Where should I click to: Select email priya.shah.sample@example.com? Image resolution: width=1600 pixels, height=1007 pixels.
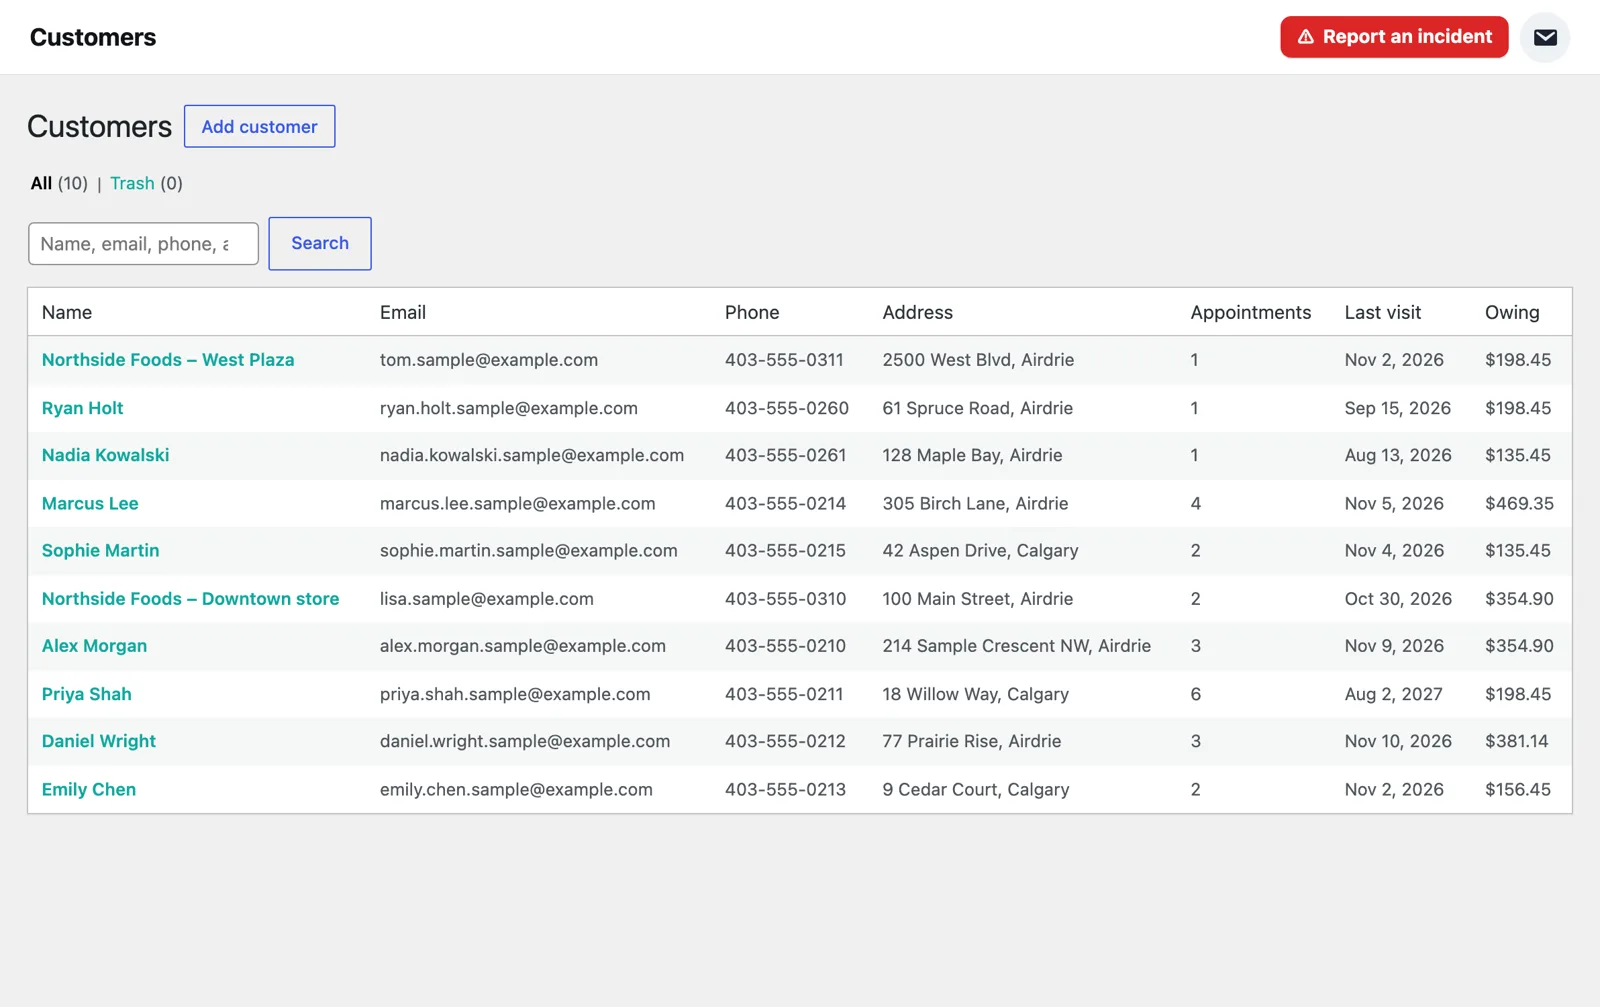515,694
